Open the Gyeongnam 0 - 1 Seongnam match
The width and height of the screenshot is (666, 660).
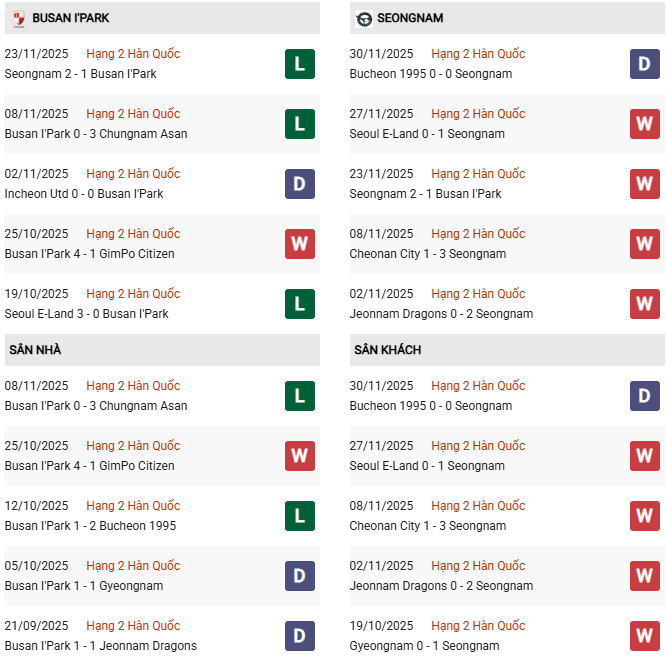(x=424, y=646)
